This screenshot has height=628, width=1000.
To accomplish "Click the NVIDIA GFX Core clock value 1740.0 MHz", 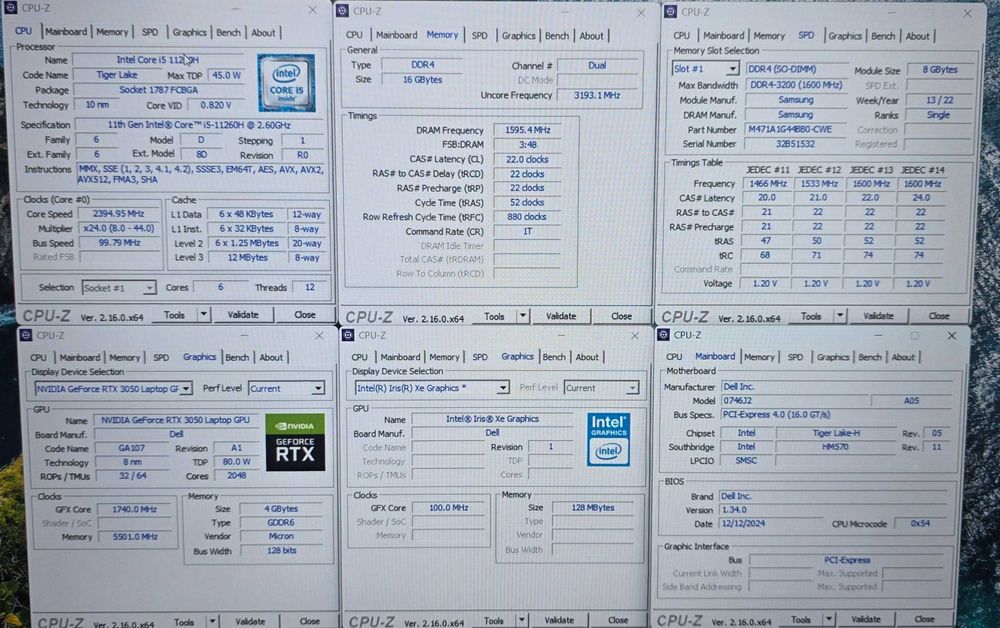I will pyautogui.click(x=135, y=509).
